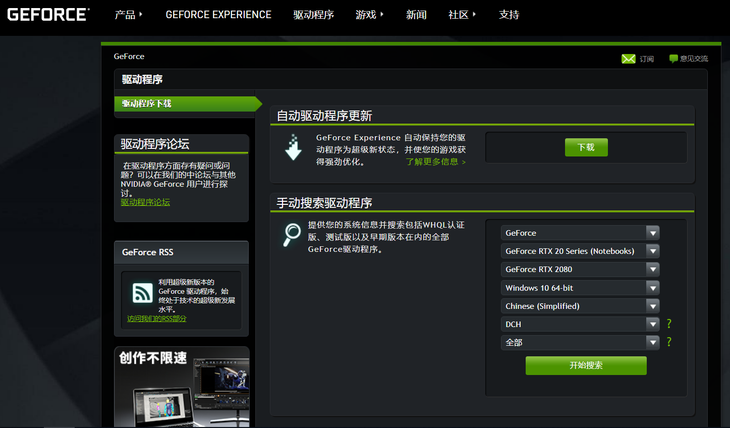Click the question mark beside 全部
Image resolution: width=730 pixels, height=428 pixels.
click(x=669, y=342)
